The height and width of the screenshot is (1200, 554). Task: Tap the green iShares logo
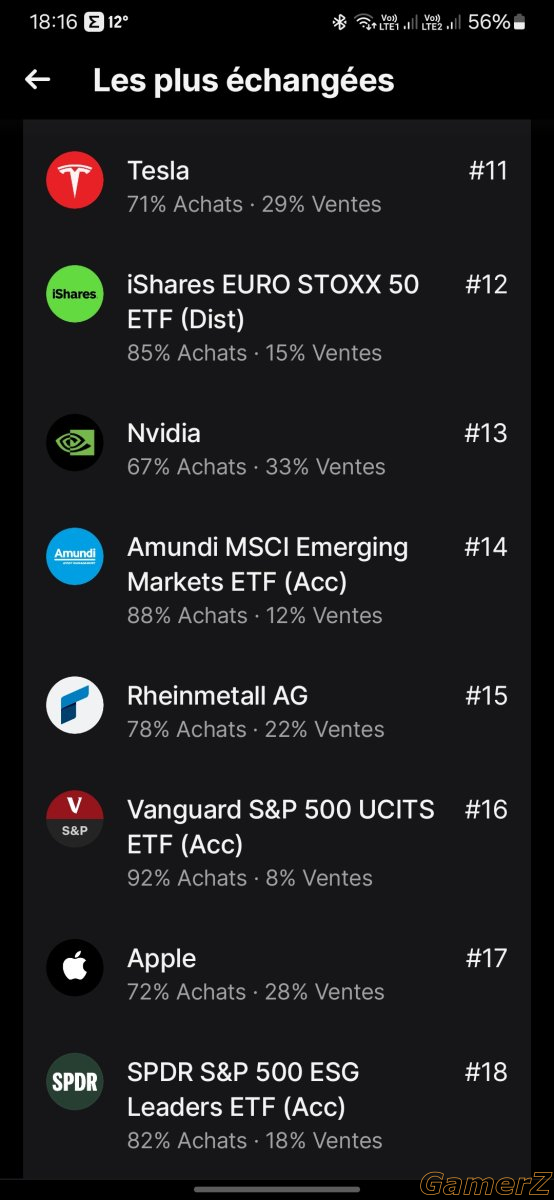(75, 293)
